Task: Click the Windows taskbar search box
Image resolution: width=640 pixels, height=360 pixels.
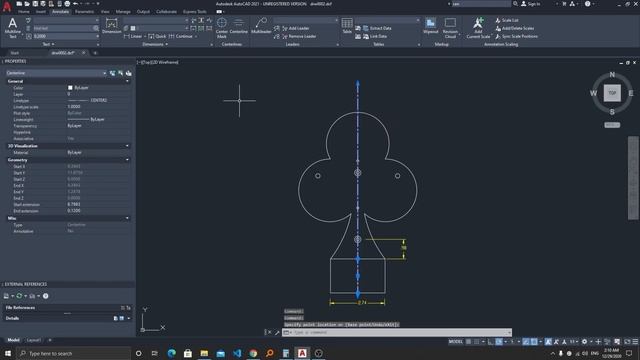Action: (73, 353)
